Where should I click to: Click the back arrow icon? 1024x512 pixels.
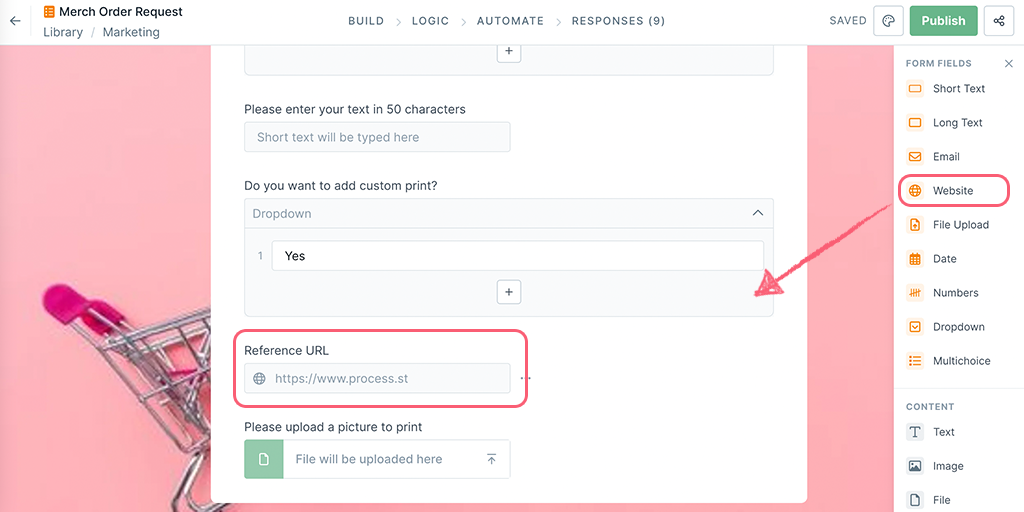click(x=15, y=21)
